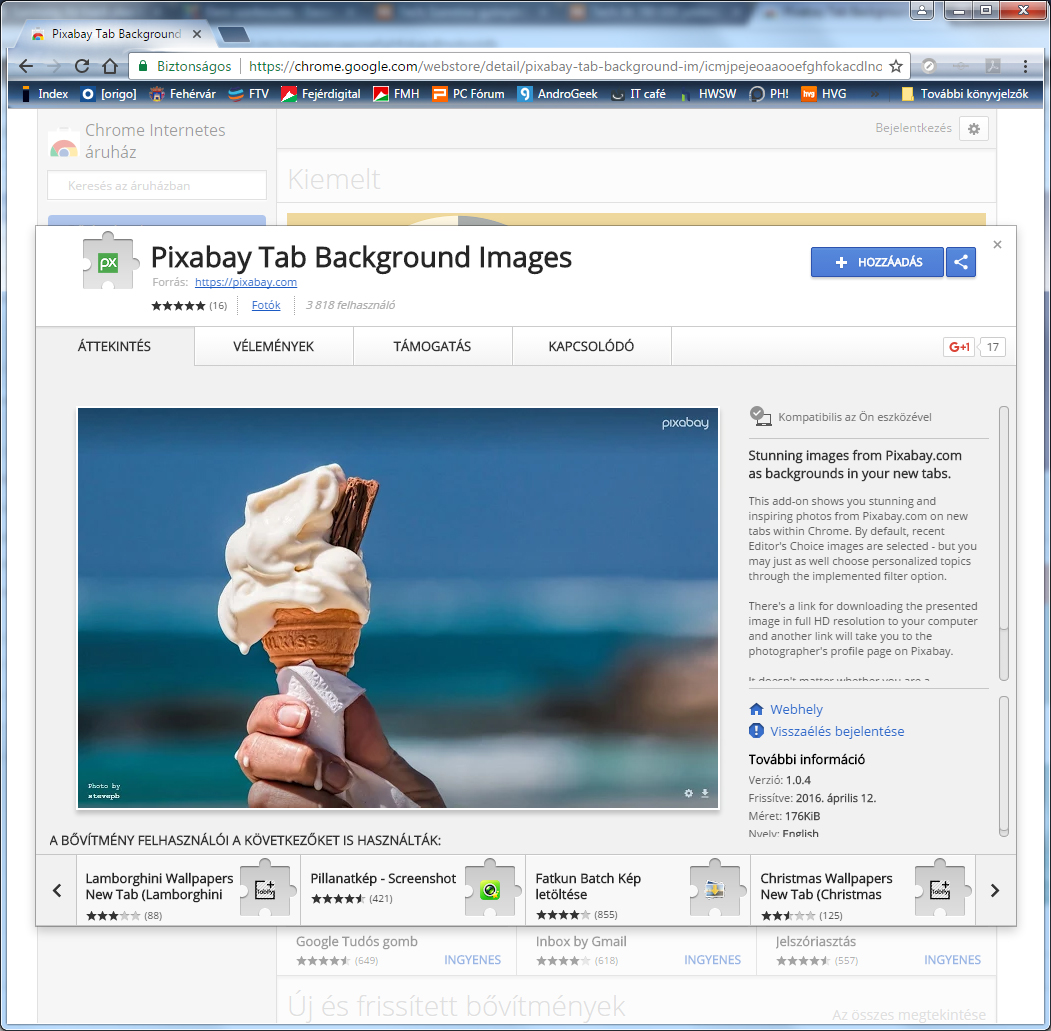Close the Pixabay Tab Background browser tab
This screenshot has height=1031, width=1051.
point(197,34)
